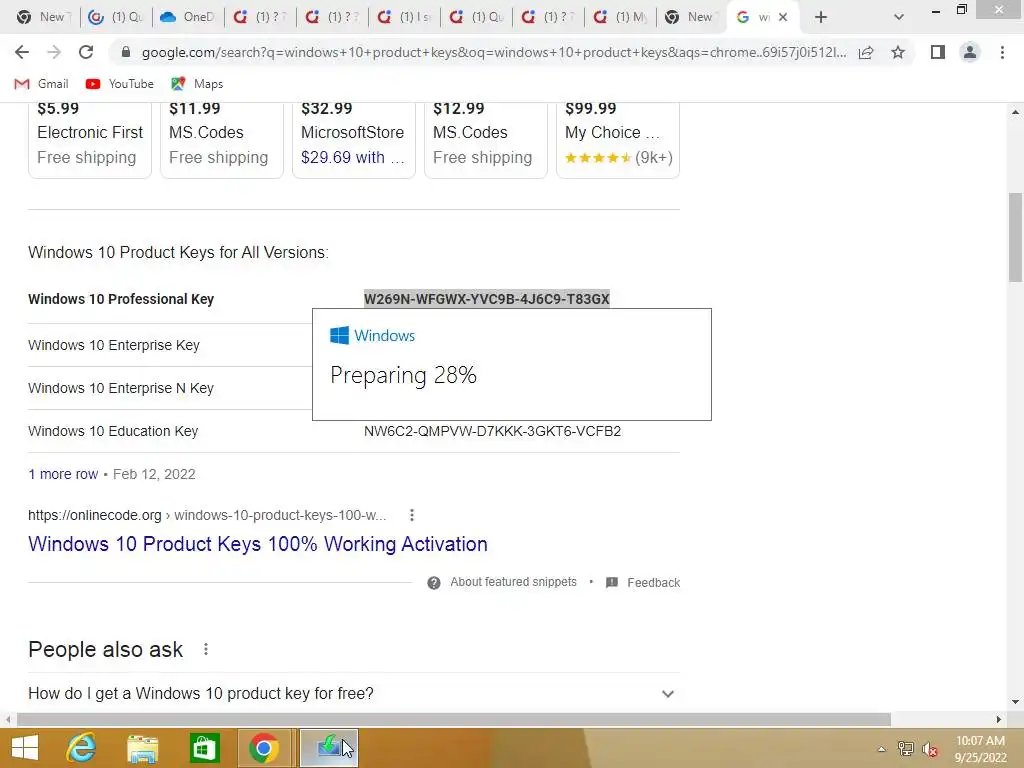Viewport: 1024px width, 768px height.
Task: Click the Windows setup installer taskbar icon
Action: (328, 748)
